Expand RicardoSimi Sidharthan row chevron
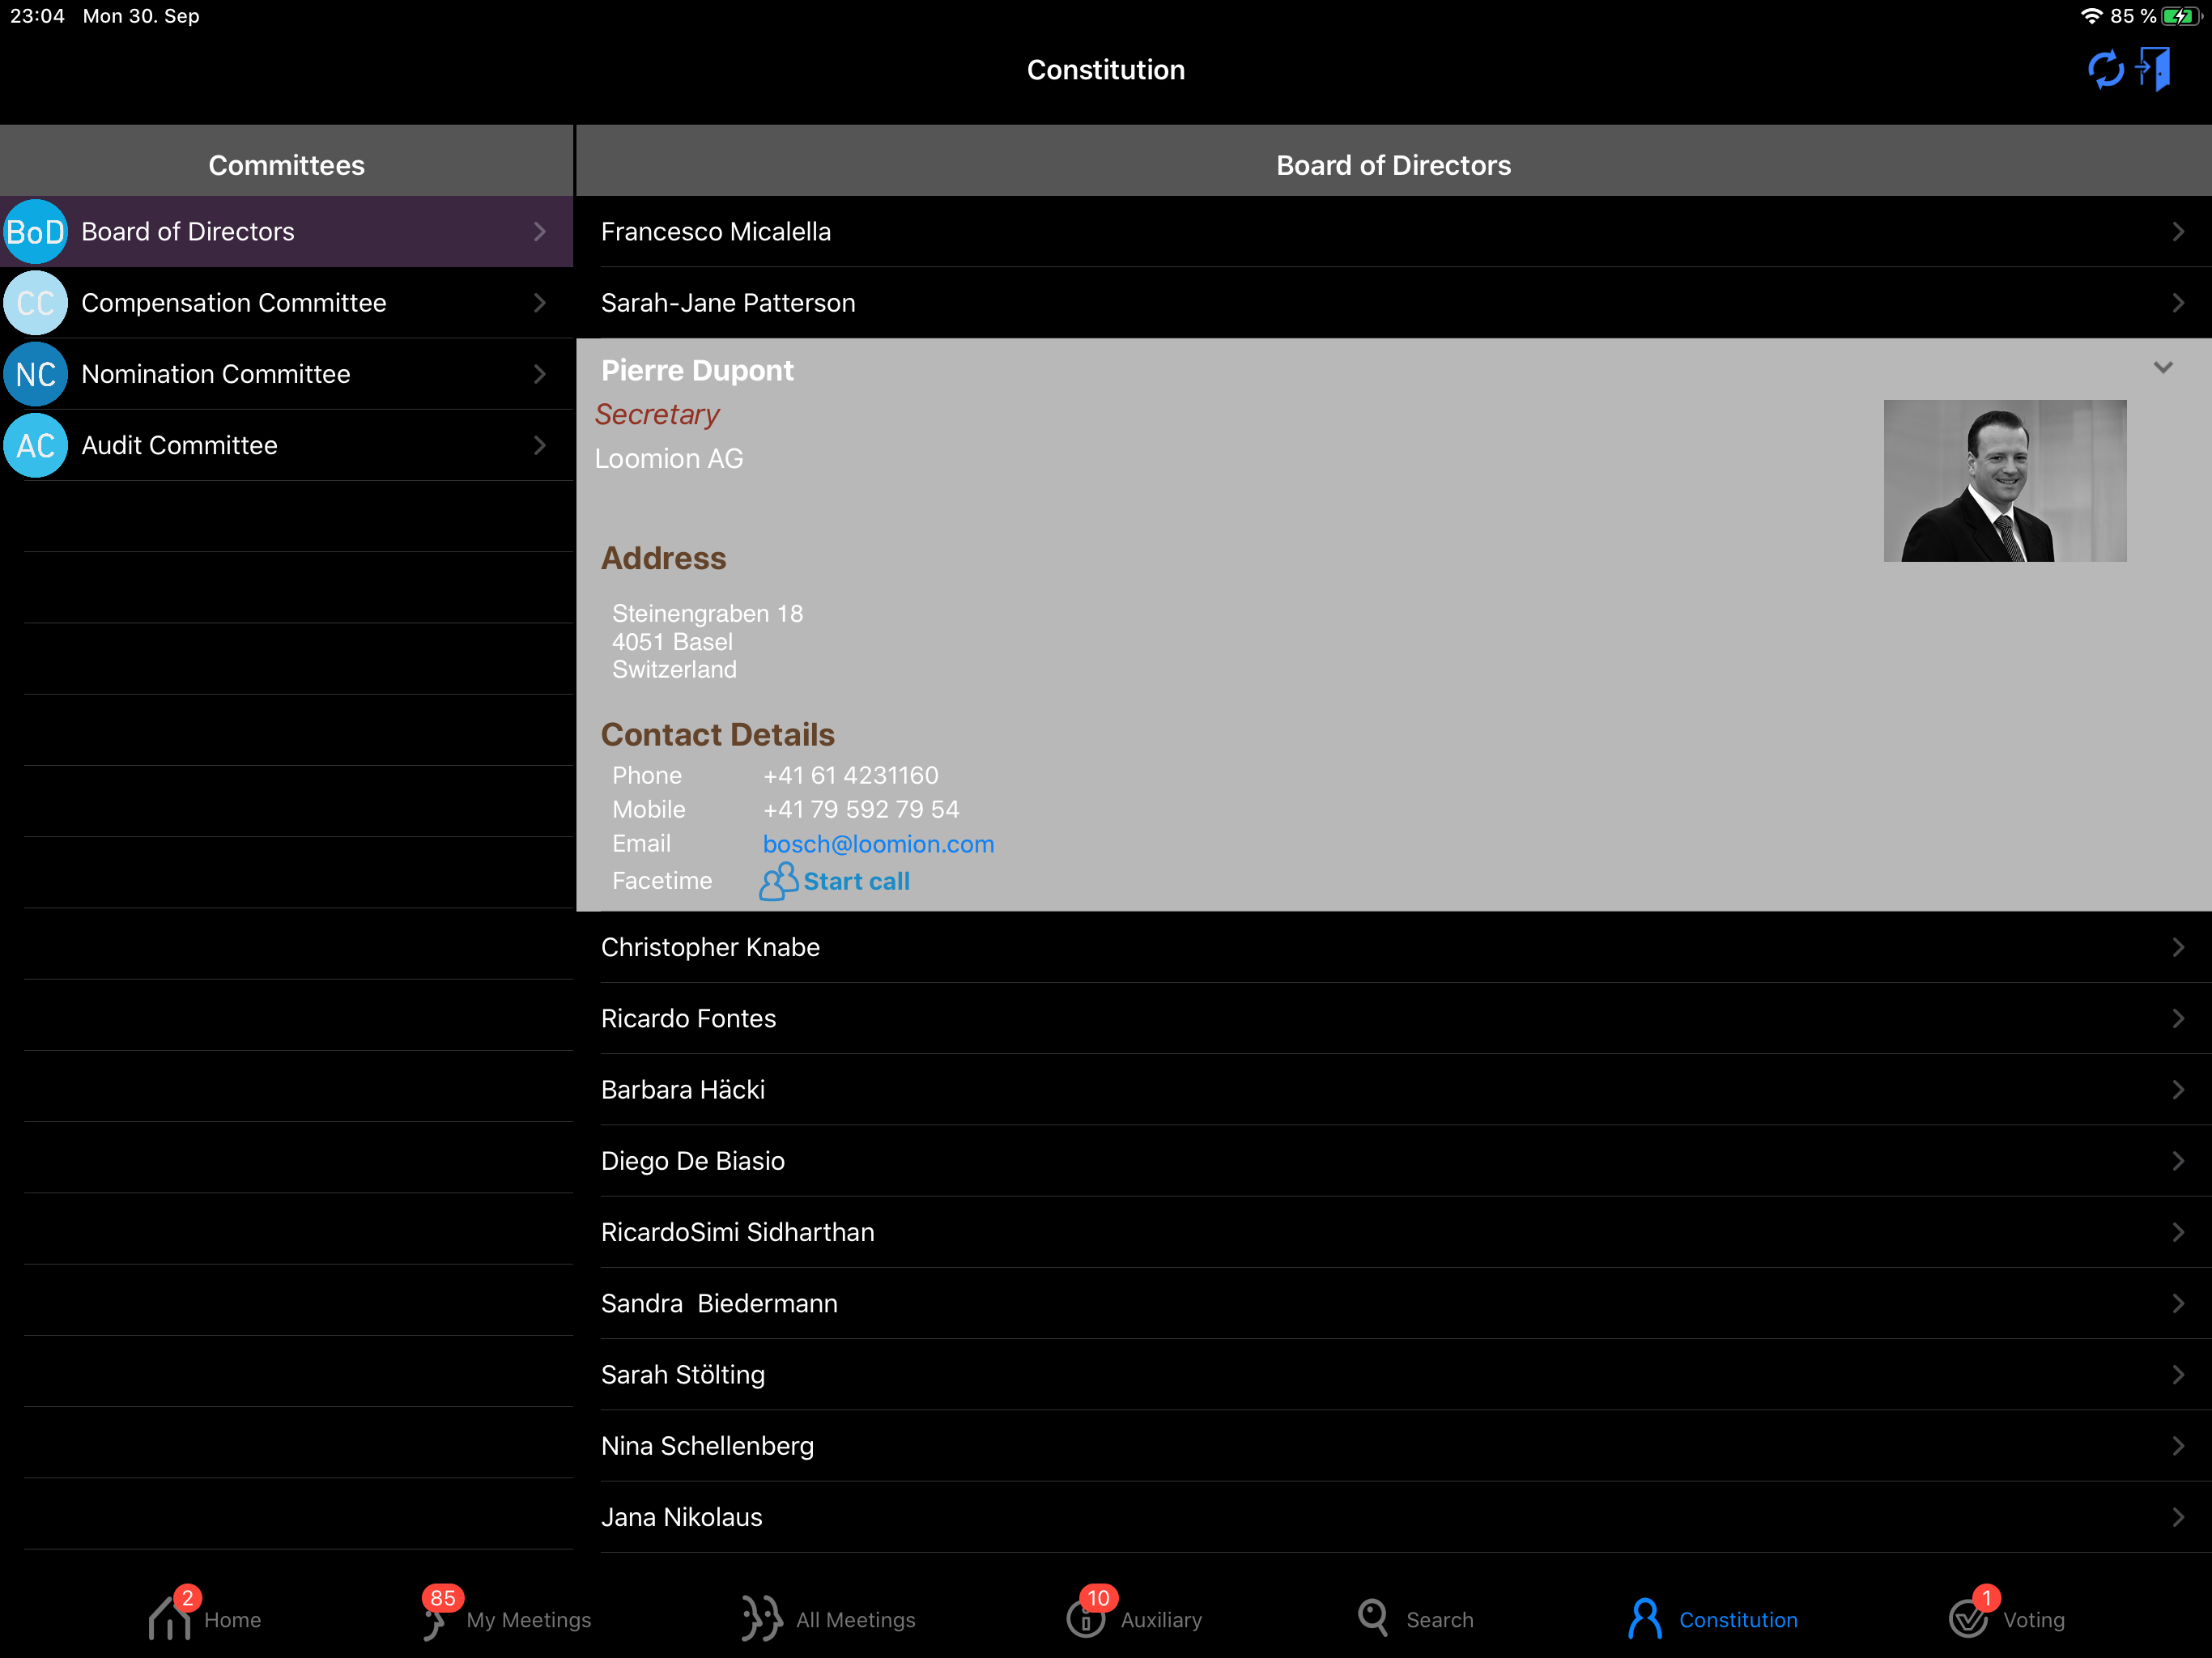 coord(2178,1232)
